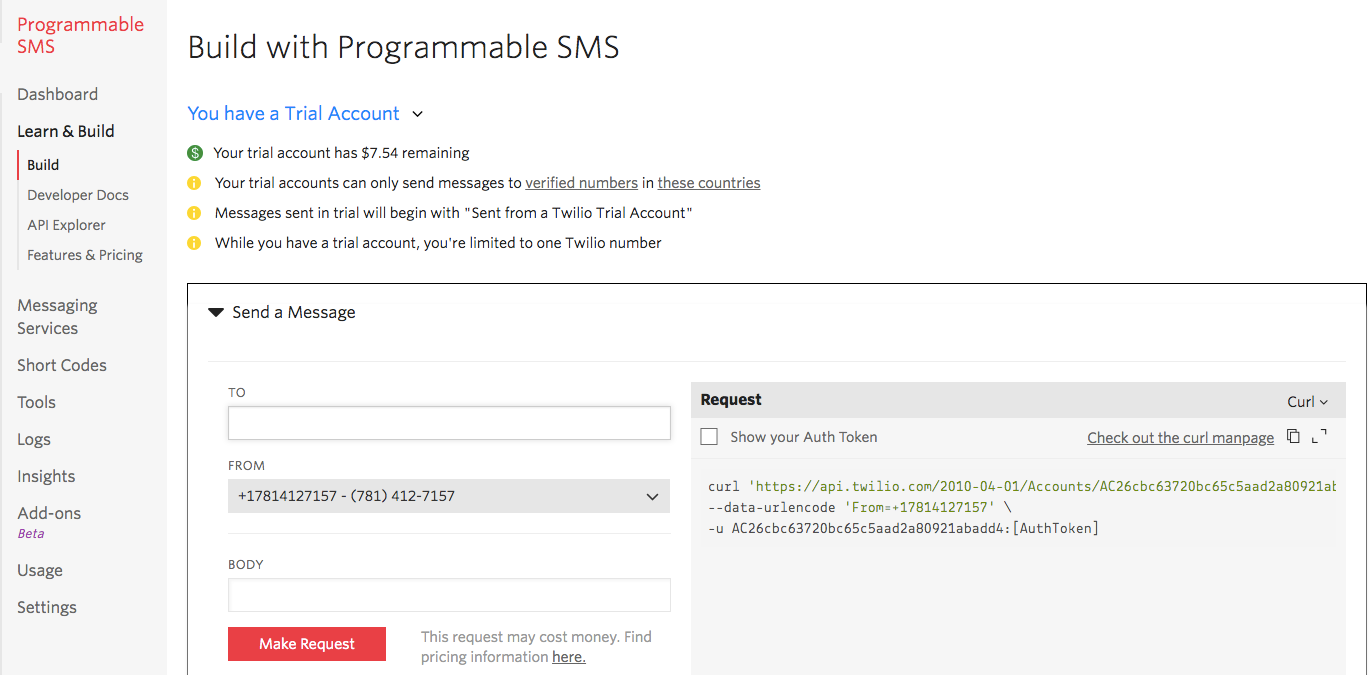Click info icon on trial message prefix line
The height and width of the screenshot is (675, 1370).
coord(194,212)
